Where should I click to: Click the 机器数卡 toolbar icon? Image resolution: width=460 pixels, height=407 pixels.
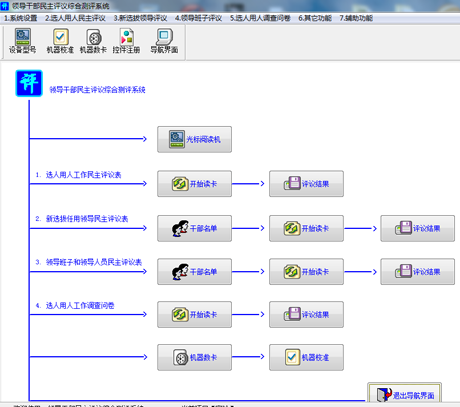coord(93,41)
